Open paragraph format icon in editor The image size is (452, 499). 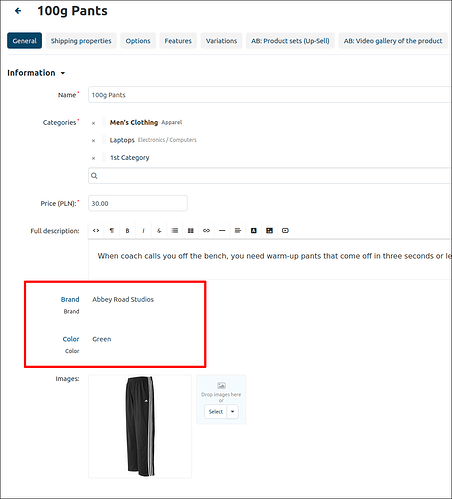pos(112,231)
